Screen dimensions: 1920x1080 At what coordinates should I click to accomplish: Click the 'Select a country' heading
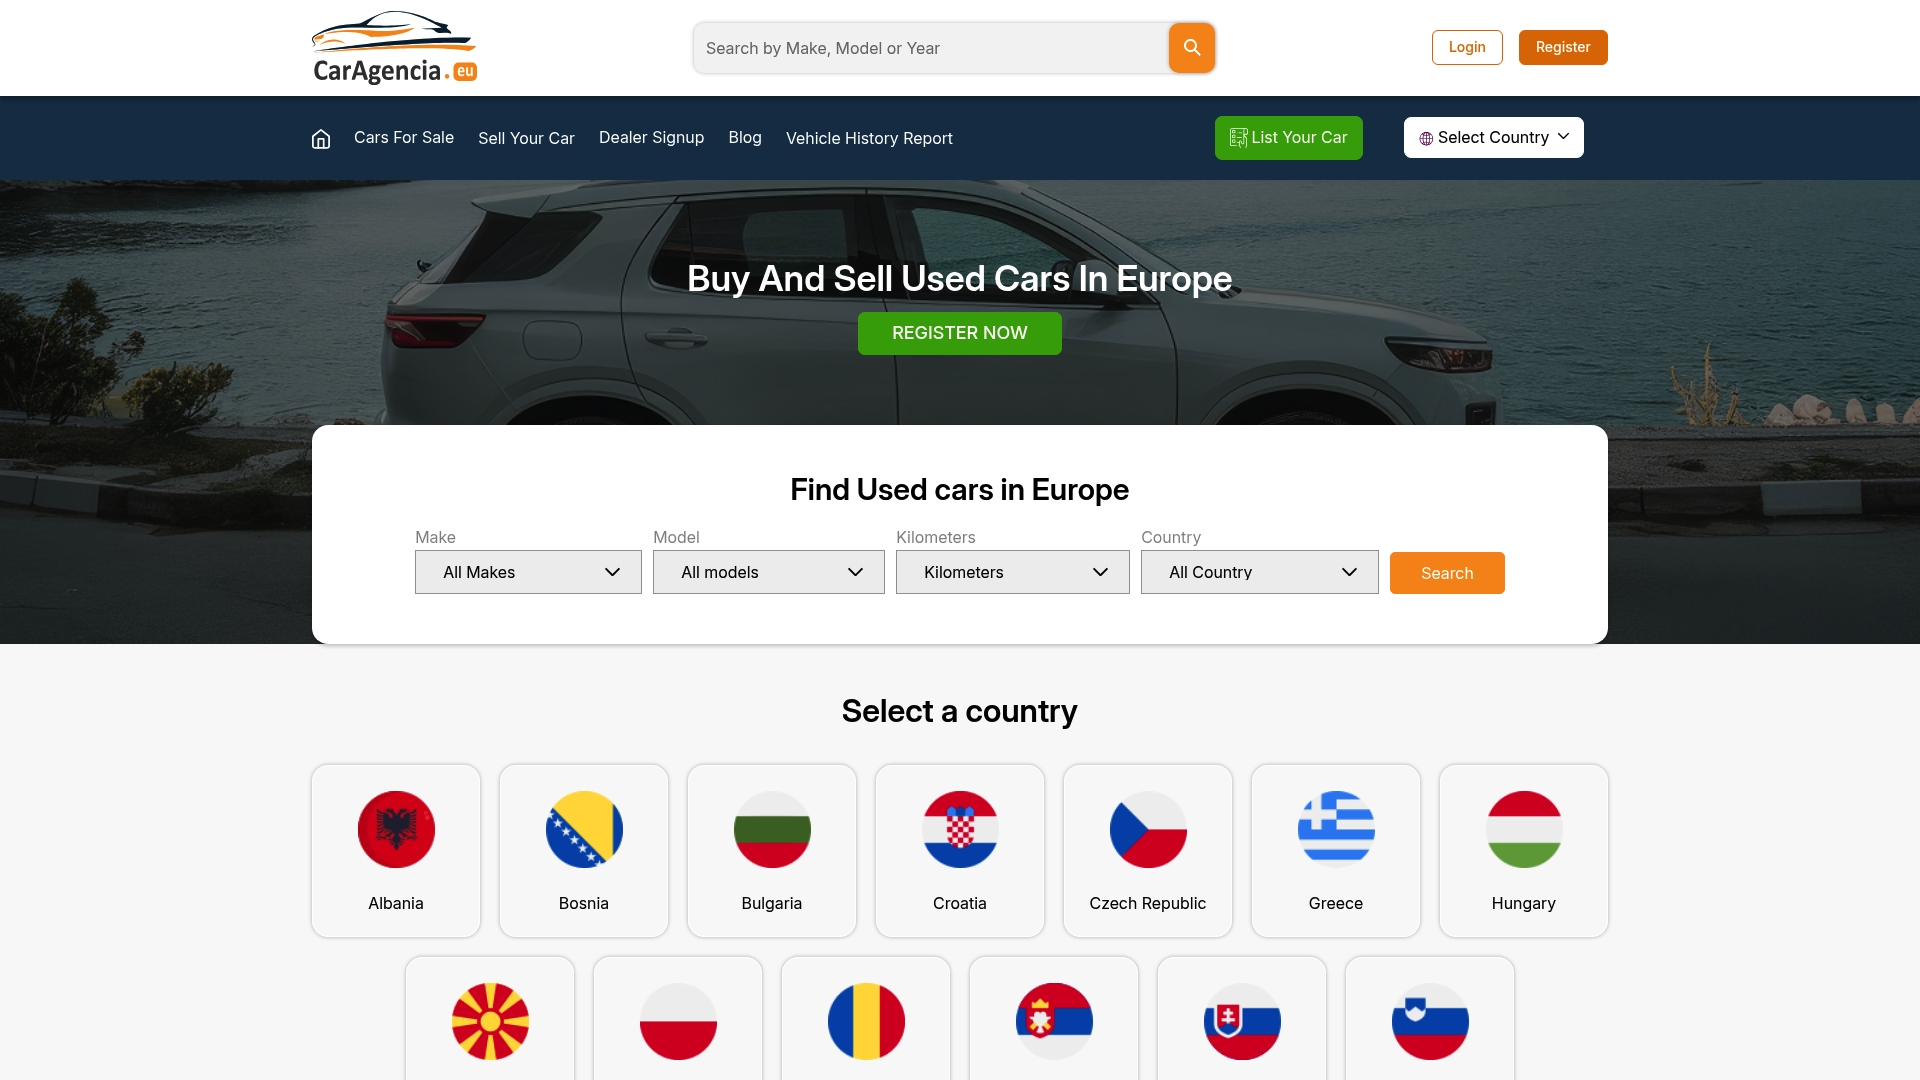[x=960, y=711]
